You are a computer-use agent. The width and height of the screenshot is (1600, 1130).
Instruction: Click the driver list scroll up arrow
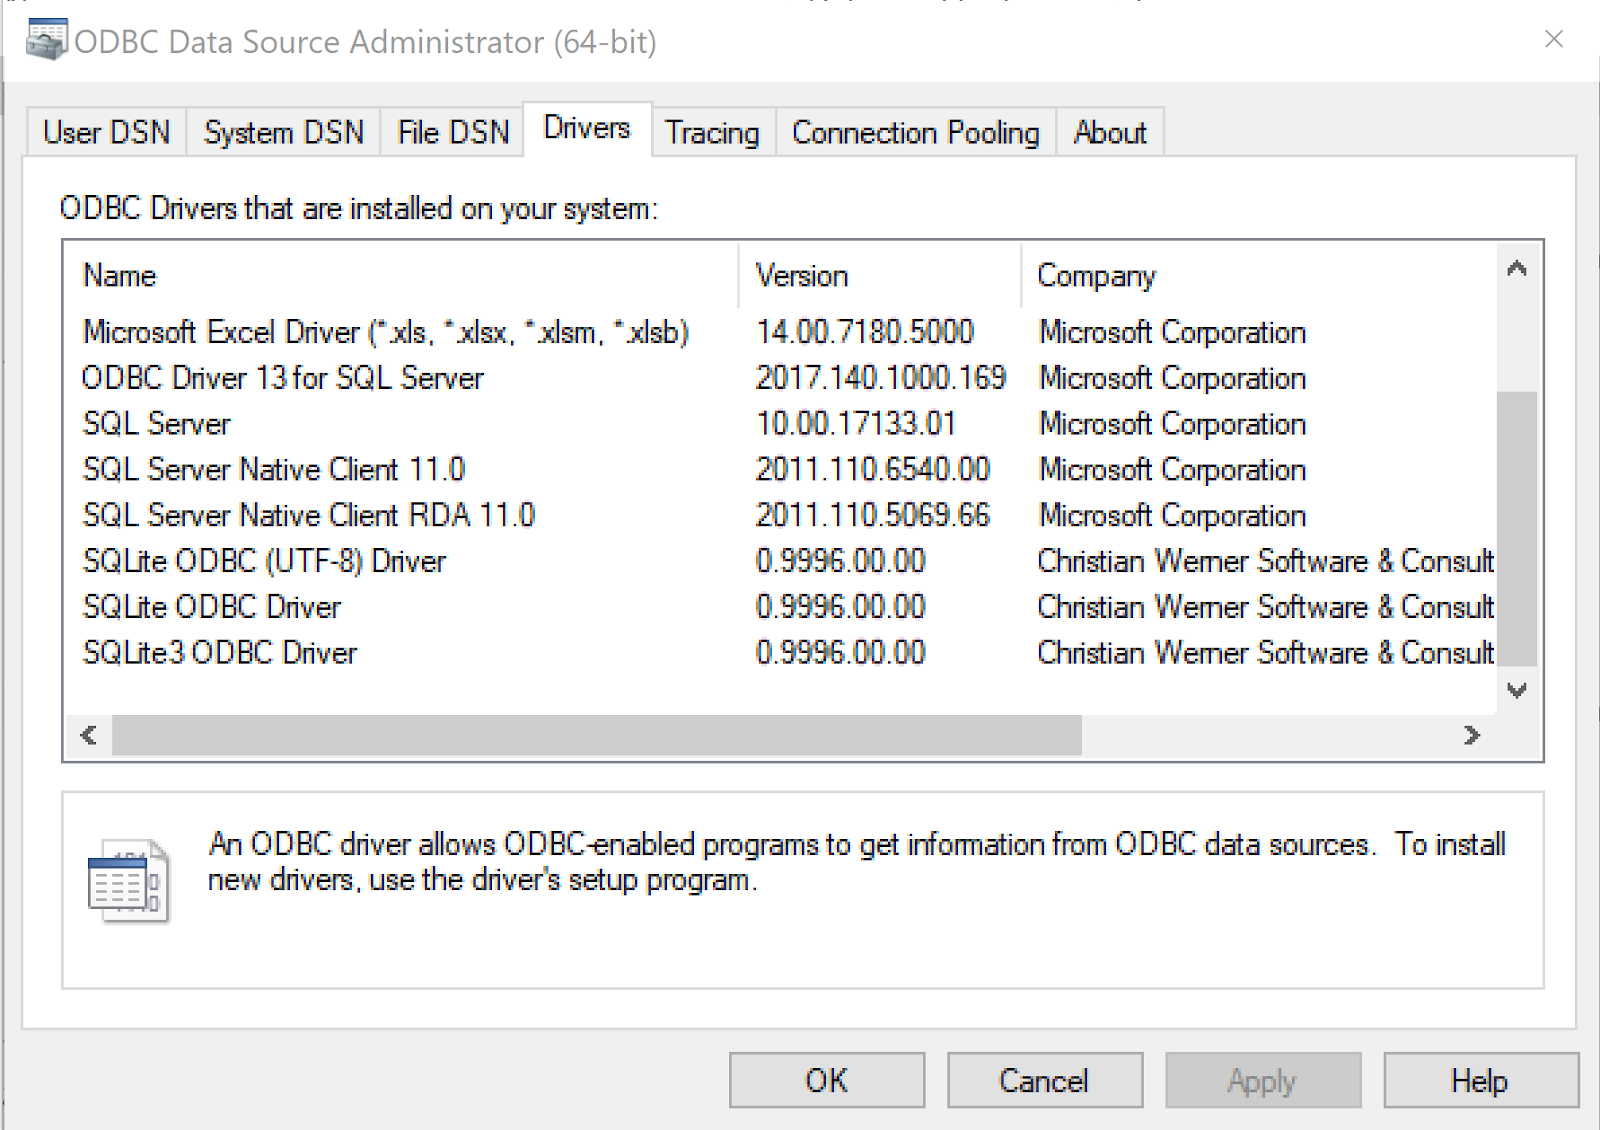tap(1517, 267)
